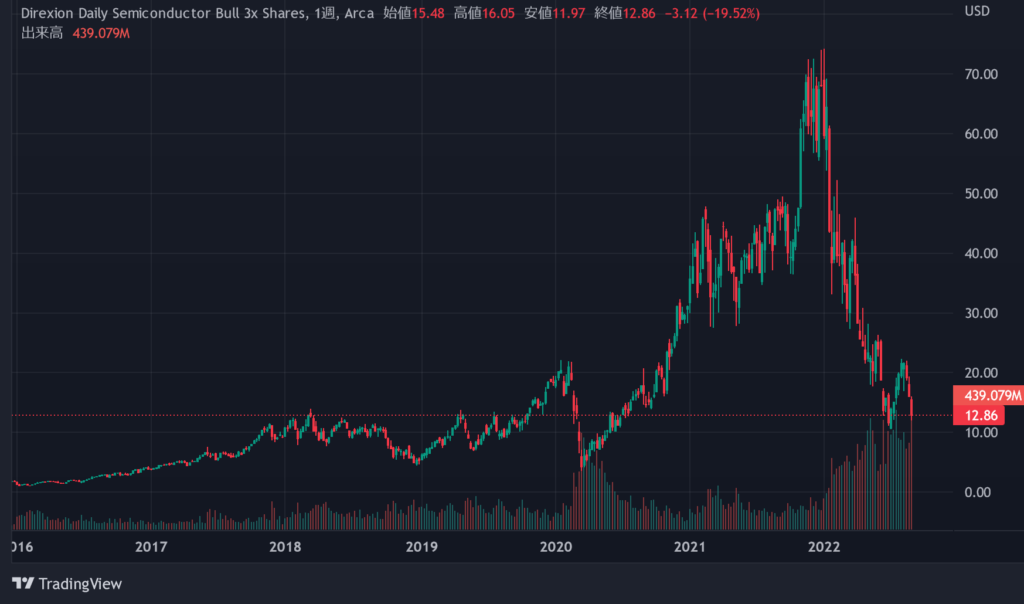
Task: Select the 終値 12.86 close value in header
Action: [x=625, y=13]
